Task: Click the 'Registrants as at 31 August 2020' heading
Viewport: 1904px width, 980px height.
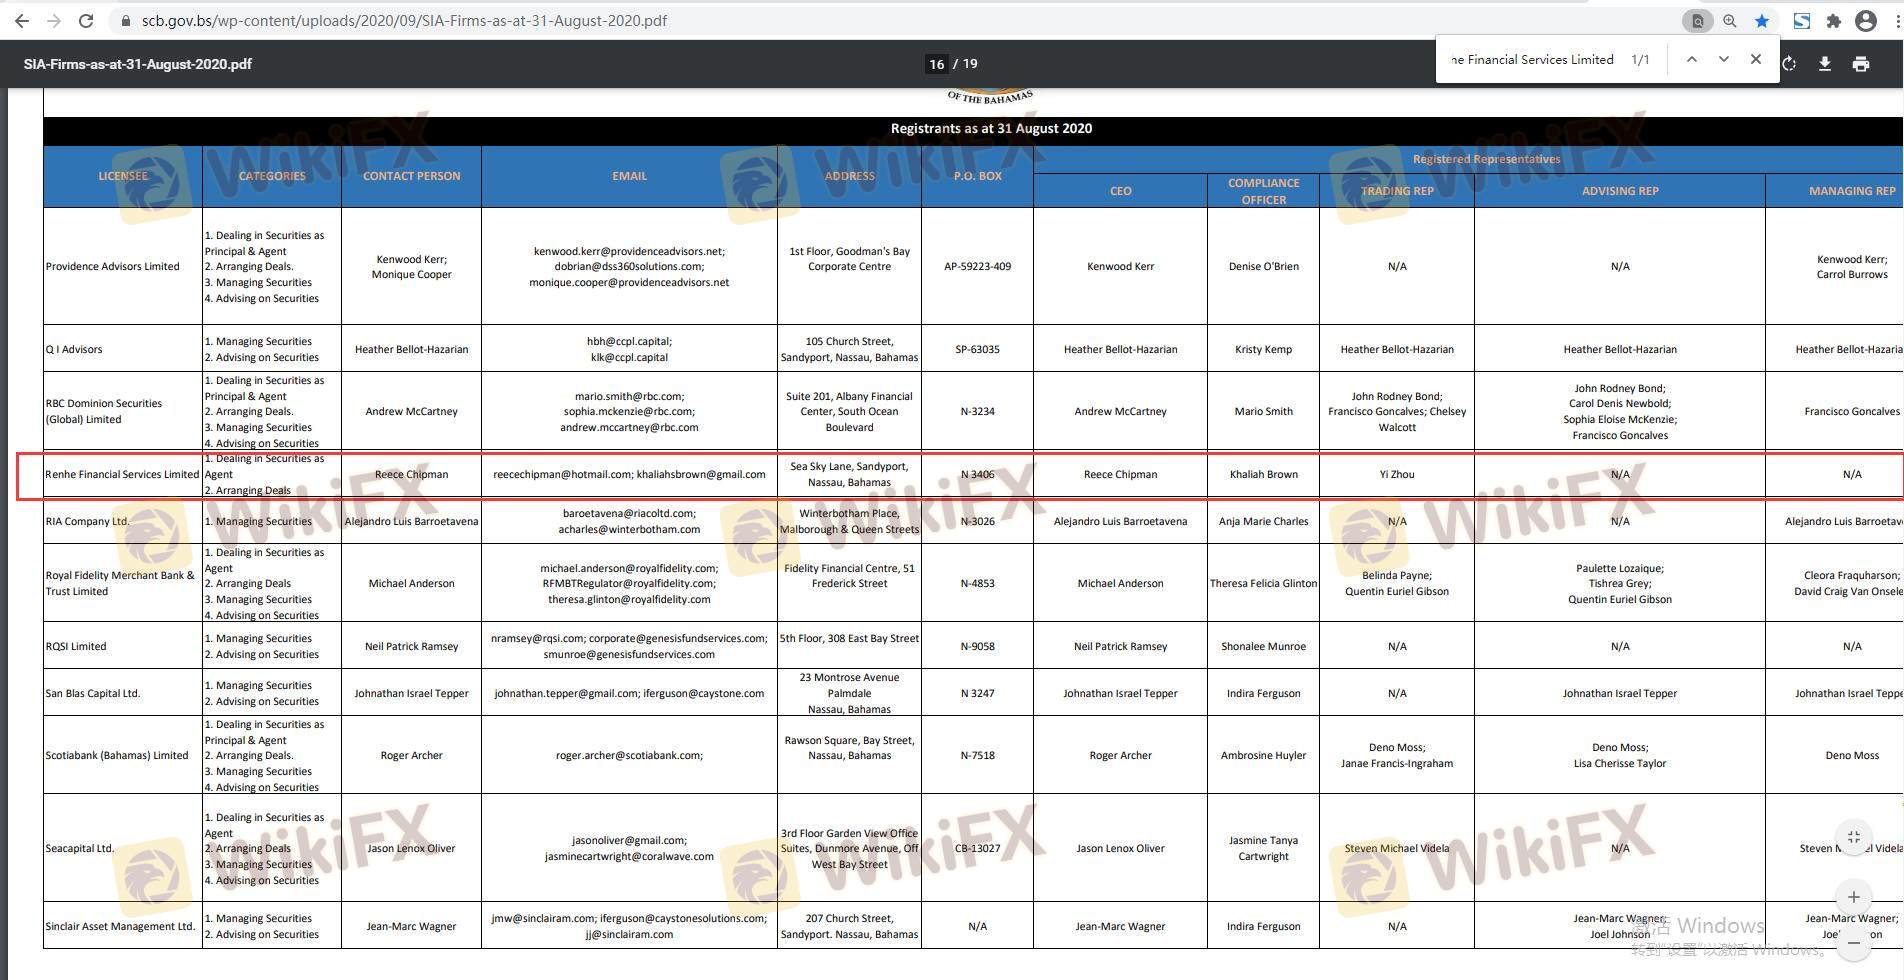Action: (x=991, y=128)
